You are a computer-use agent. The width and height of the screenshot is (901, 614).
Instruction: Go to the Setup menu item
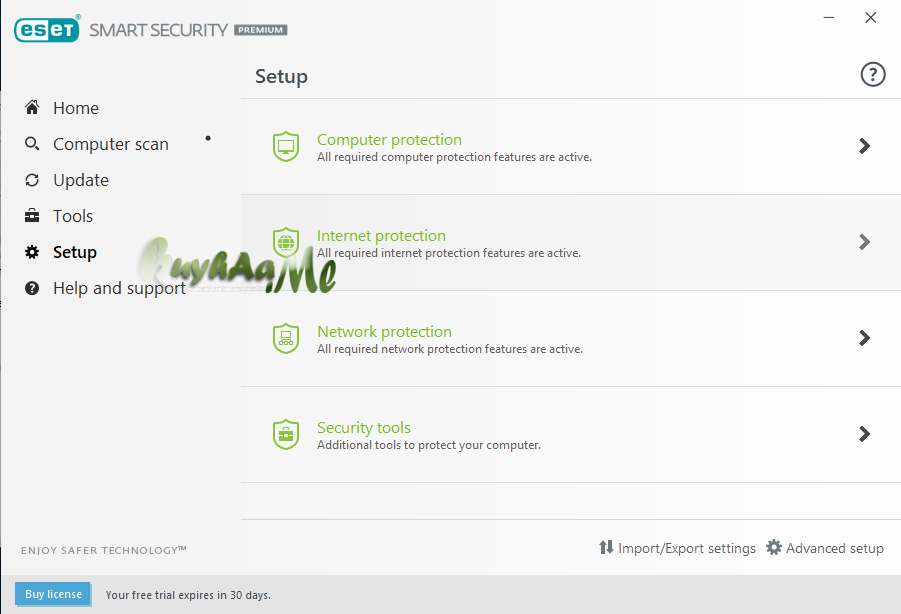click(x=74, y=252)
